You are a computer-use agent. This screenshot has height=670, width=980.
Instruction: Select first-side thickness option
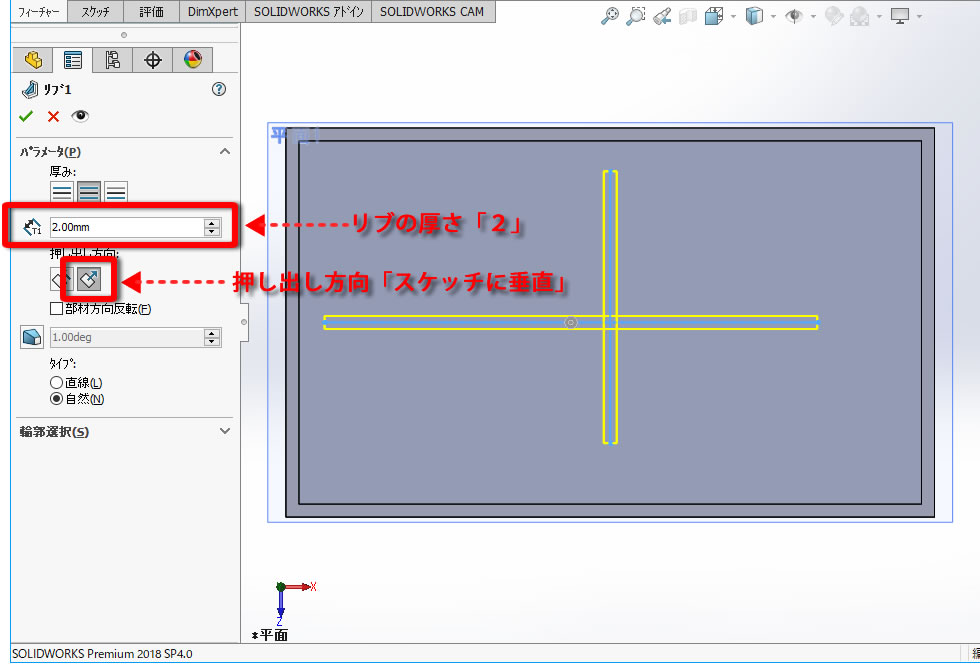coord(62,192)
